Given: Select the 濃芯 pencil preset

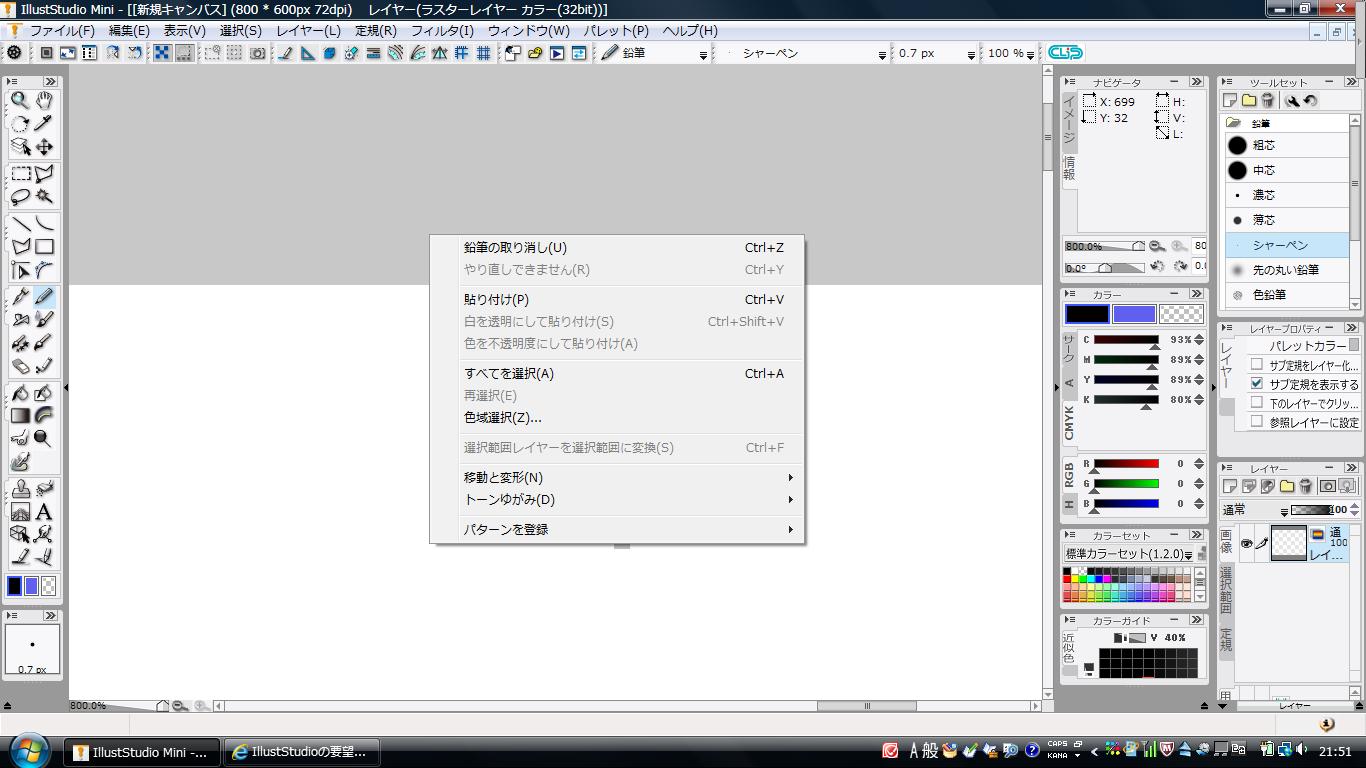Looking at the screenshot, I should 1287,195.
